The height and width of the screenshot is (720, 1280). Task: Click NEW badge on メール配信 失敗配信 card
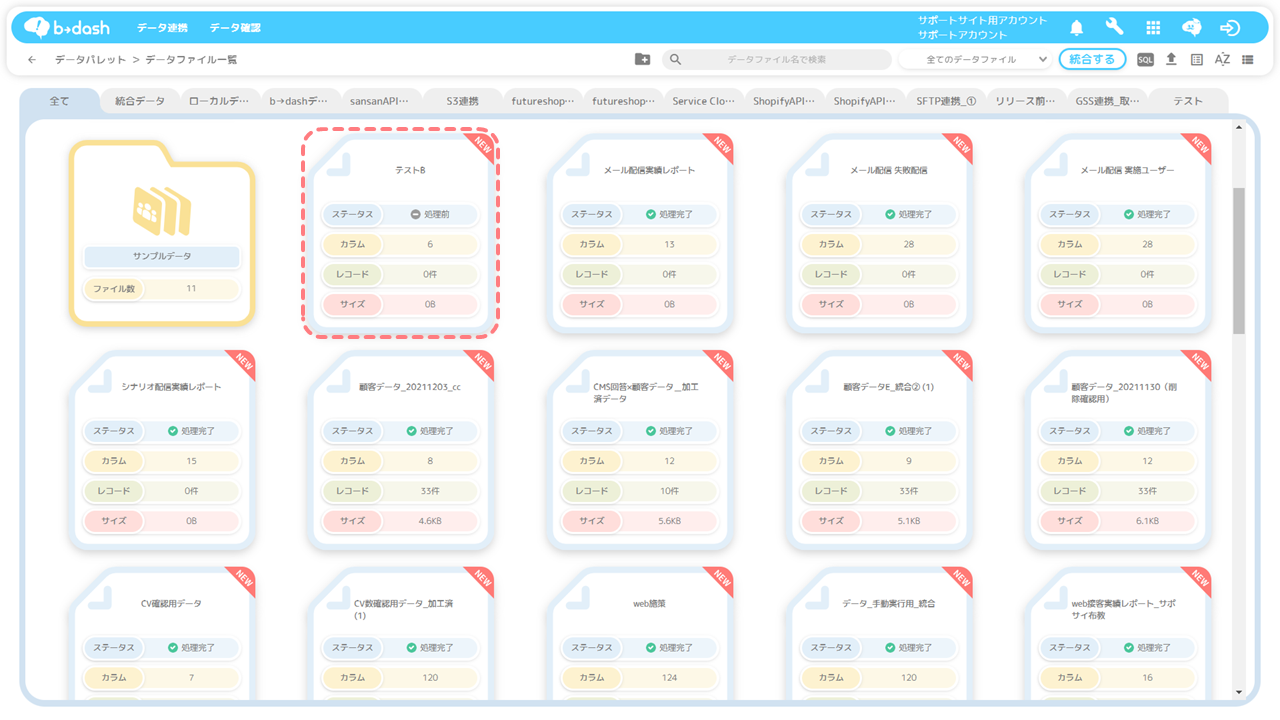click(x=961, y=146)
